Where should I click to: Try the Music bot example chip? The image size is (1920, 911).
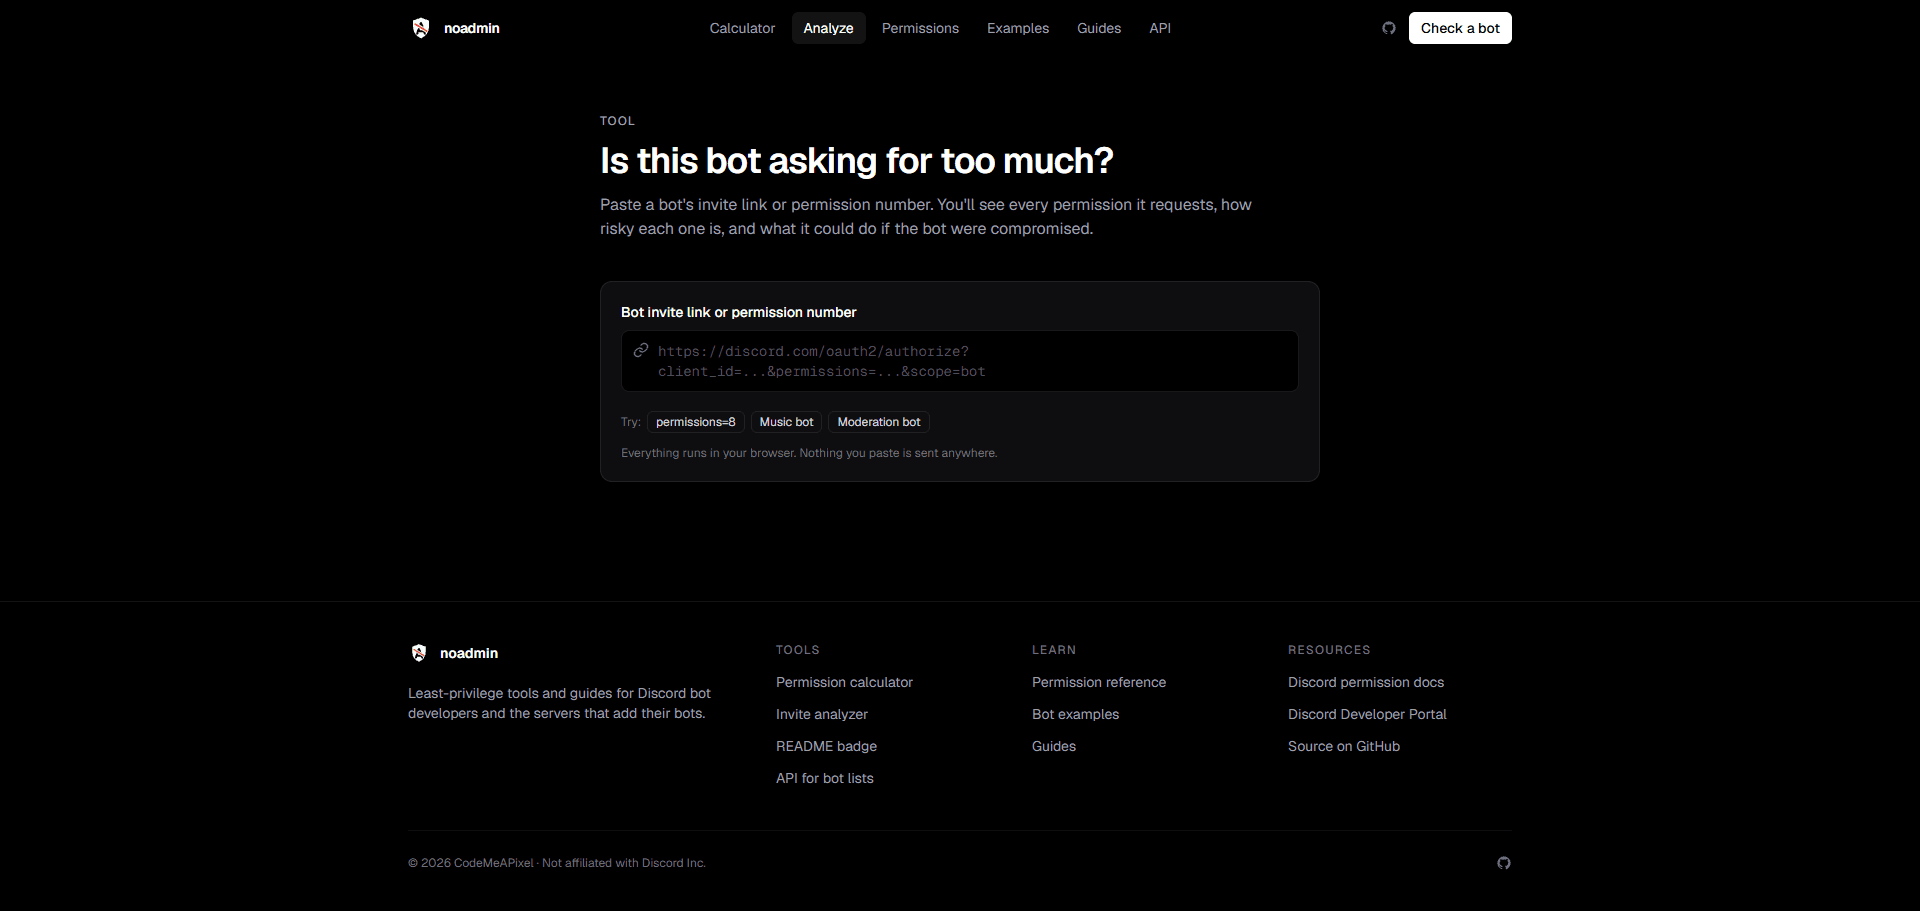point(786,422)
